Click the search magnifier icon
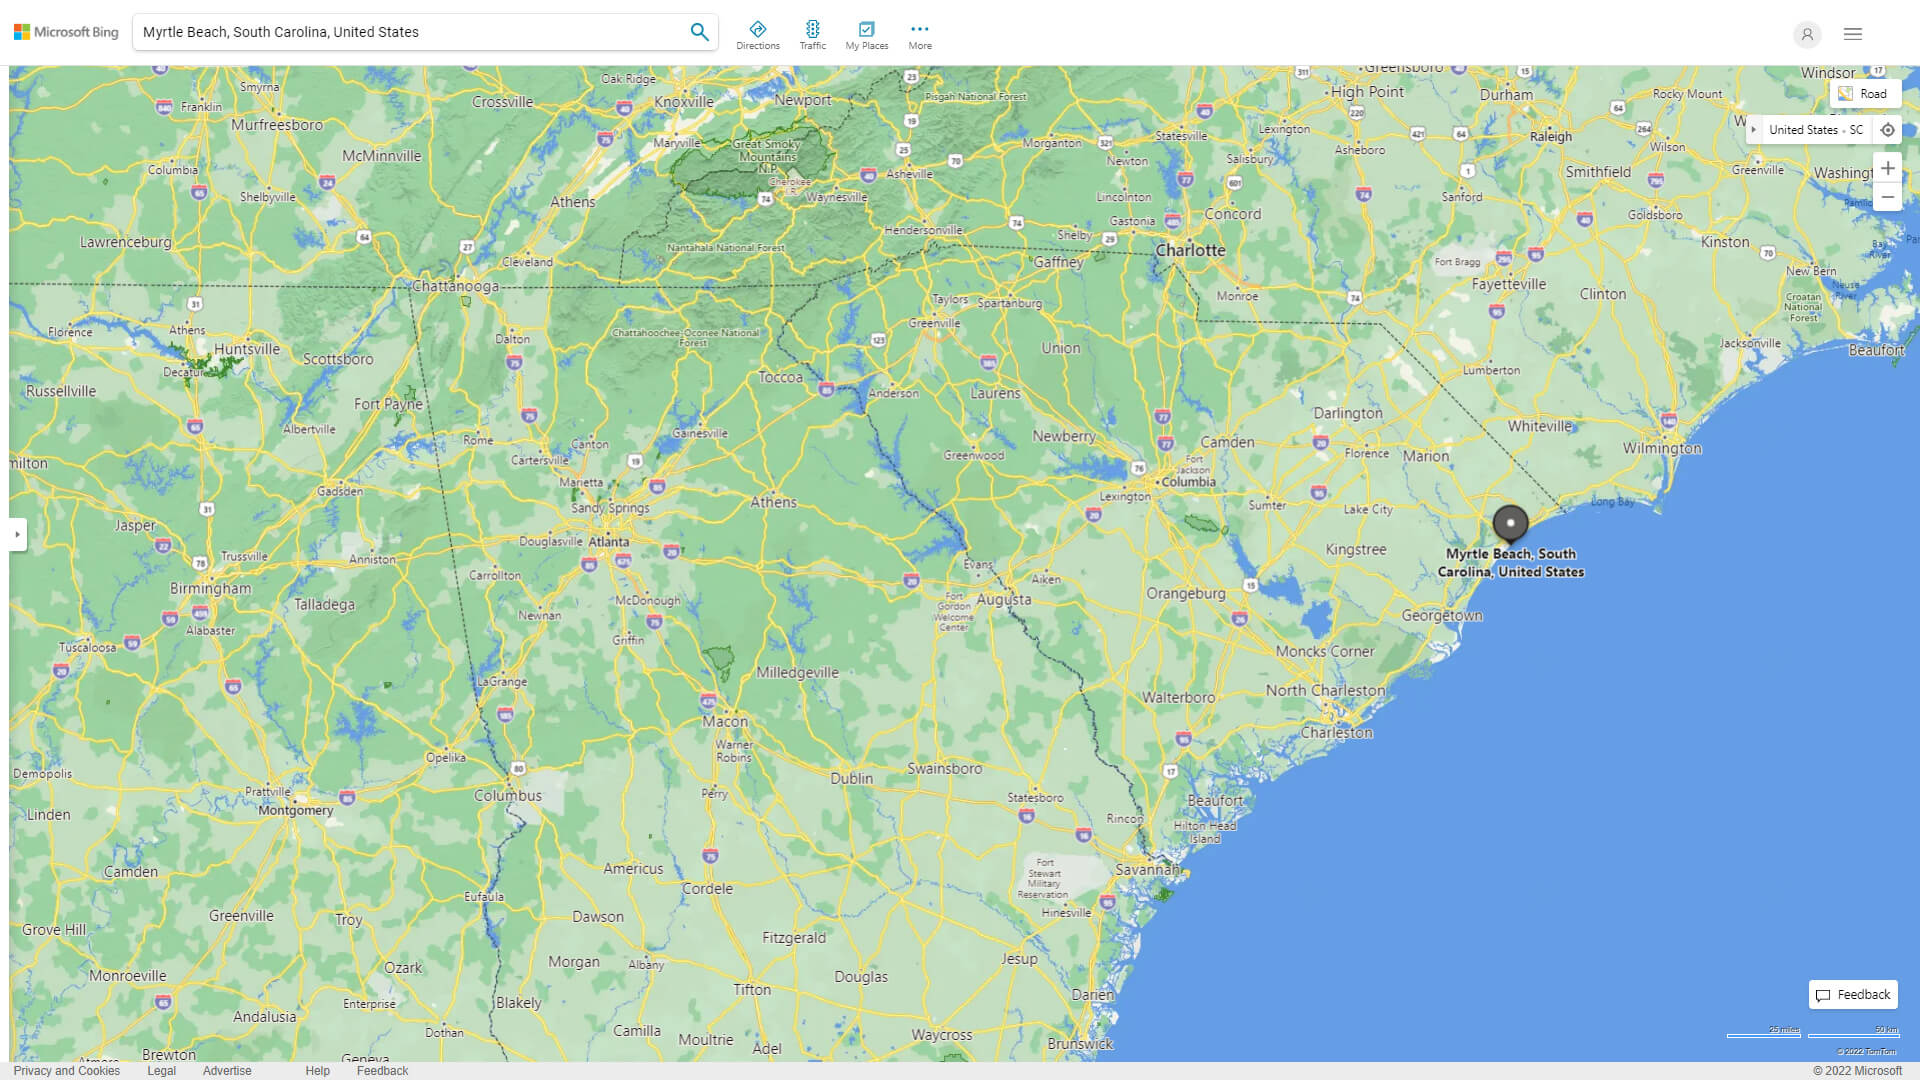The width and height of the screenshot is (1920, 1080). click(x=699, y=31)
